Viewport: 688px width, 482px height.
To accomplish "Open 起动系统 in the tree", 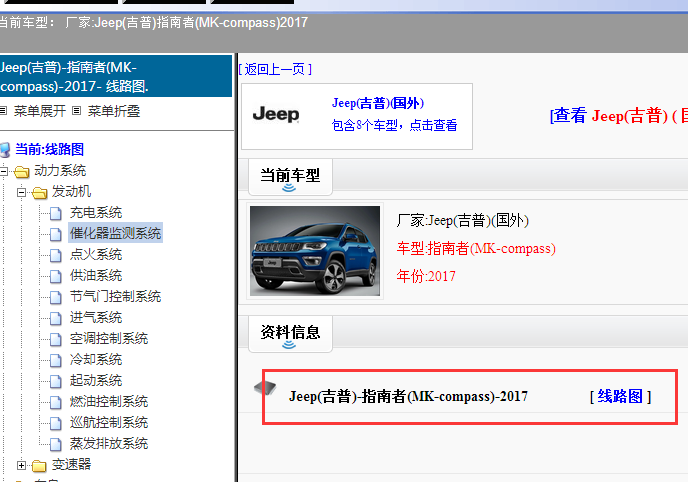I will point(96,380).
